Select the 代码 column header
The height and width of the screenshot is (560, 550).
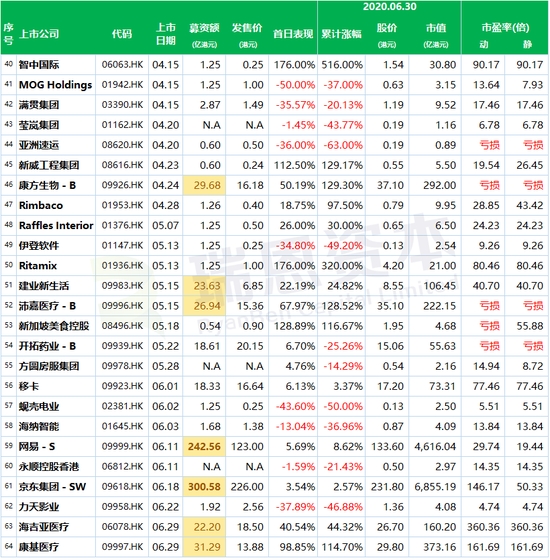122,34
